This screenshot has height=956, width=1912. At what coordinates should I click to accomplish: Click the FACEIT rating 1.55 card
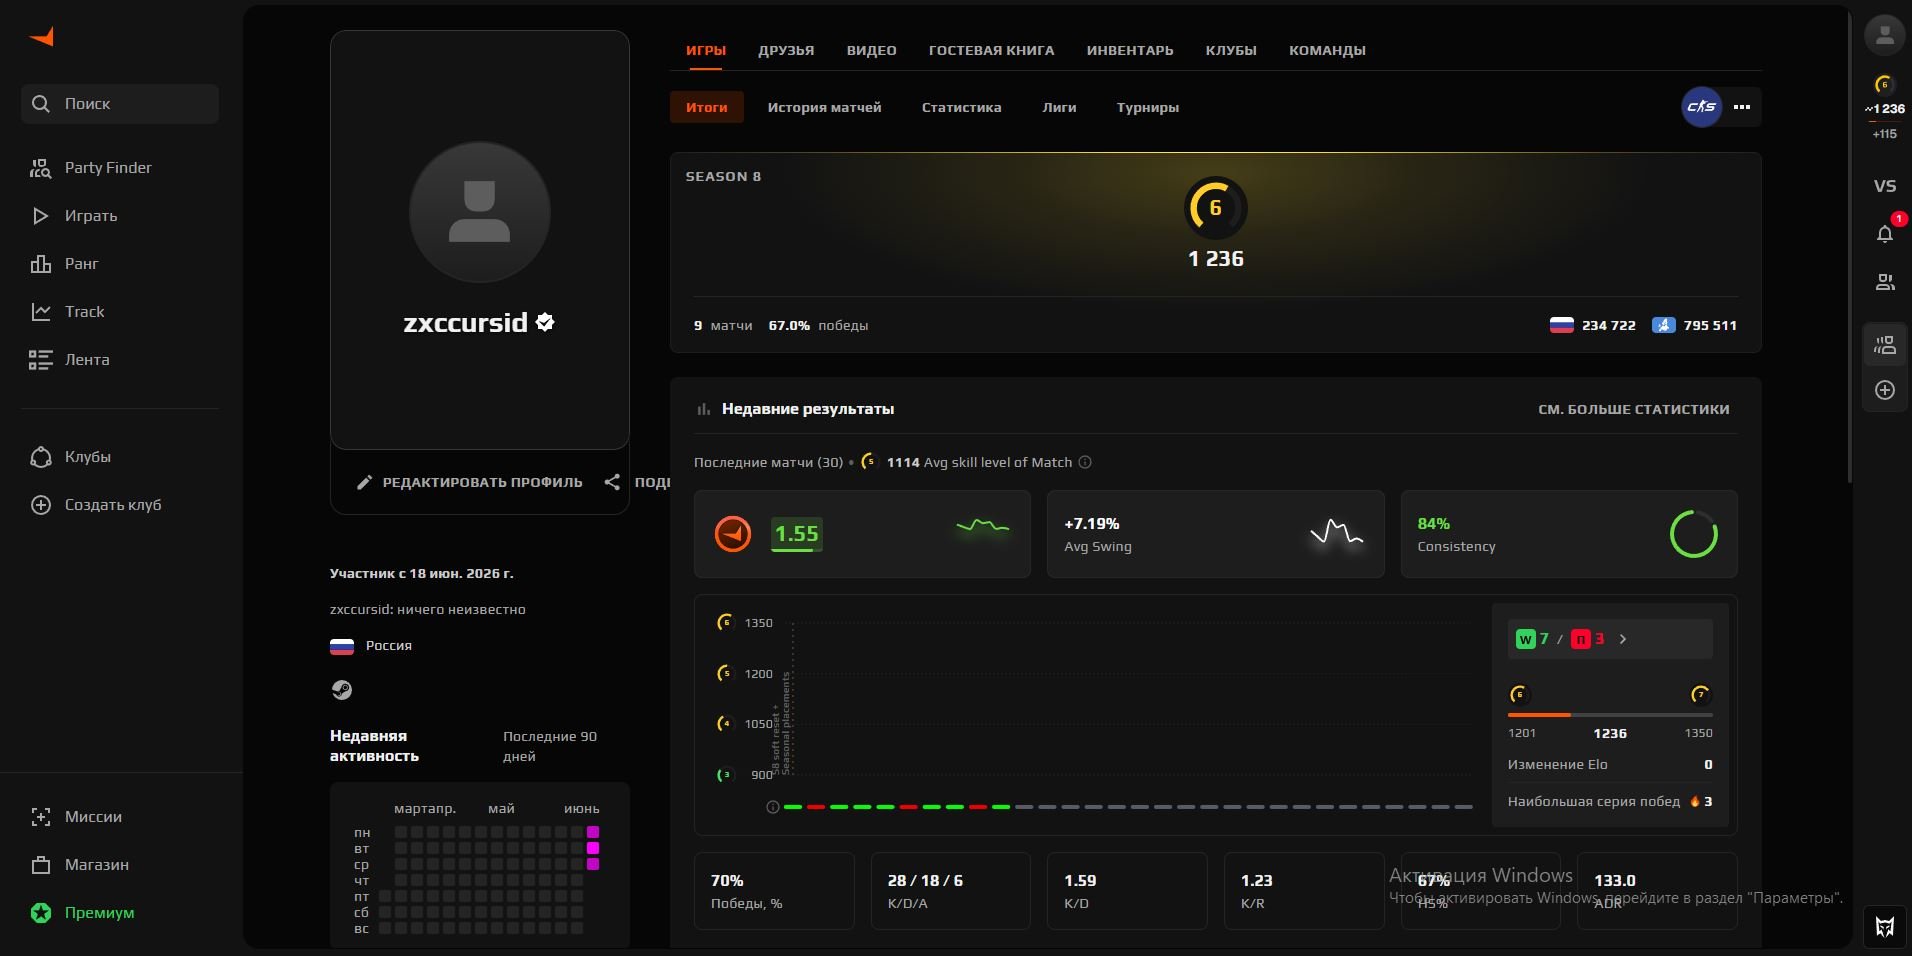tap(862, 534)
